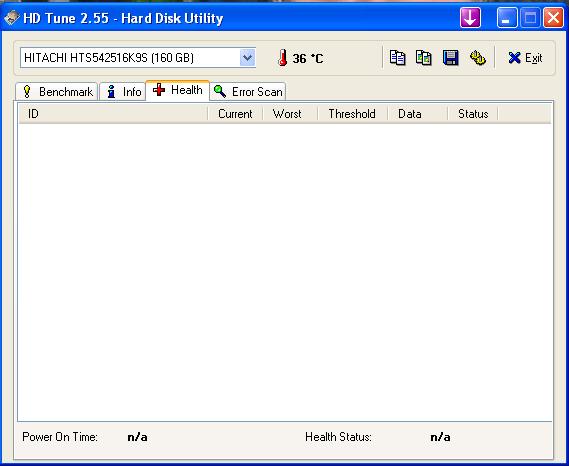Open options via the yellow tools icon

478,58
